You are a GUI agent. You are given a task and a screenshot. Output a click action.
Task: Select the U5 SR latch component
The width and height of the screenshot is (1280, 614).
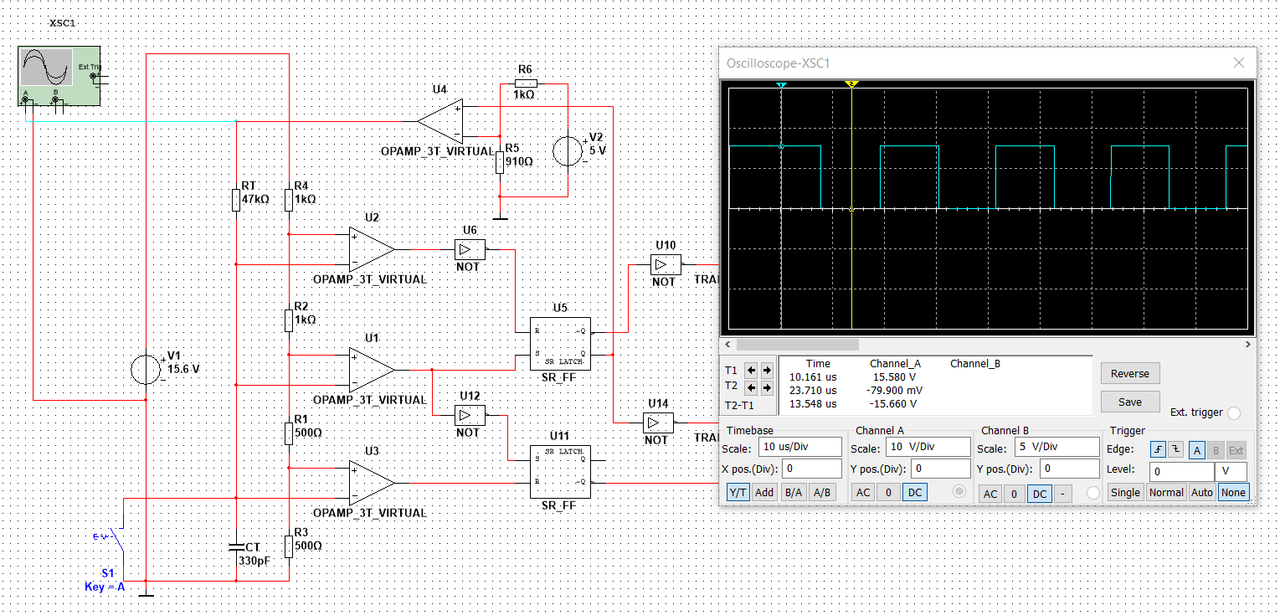[x=561, y=344]
